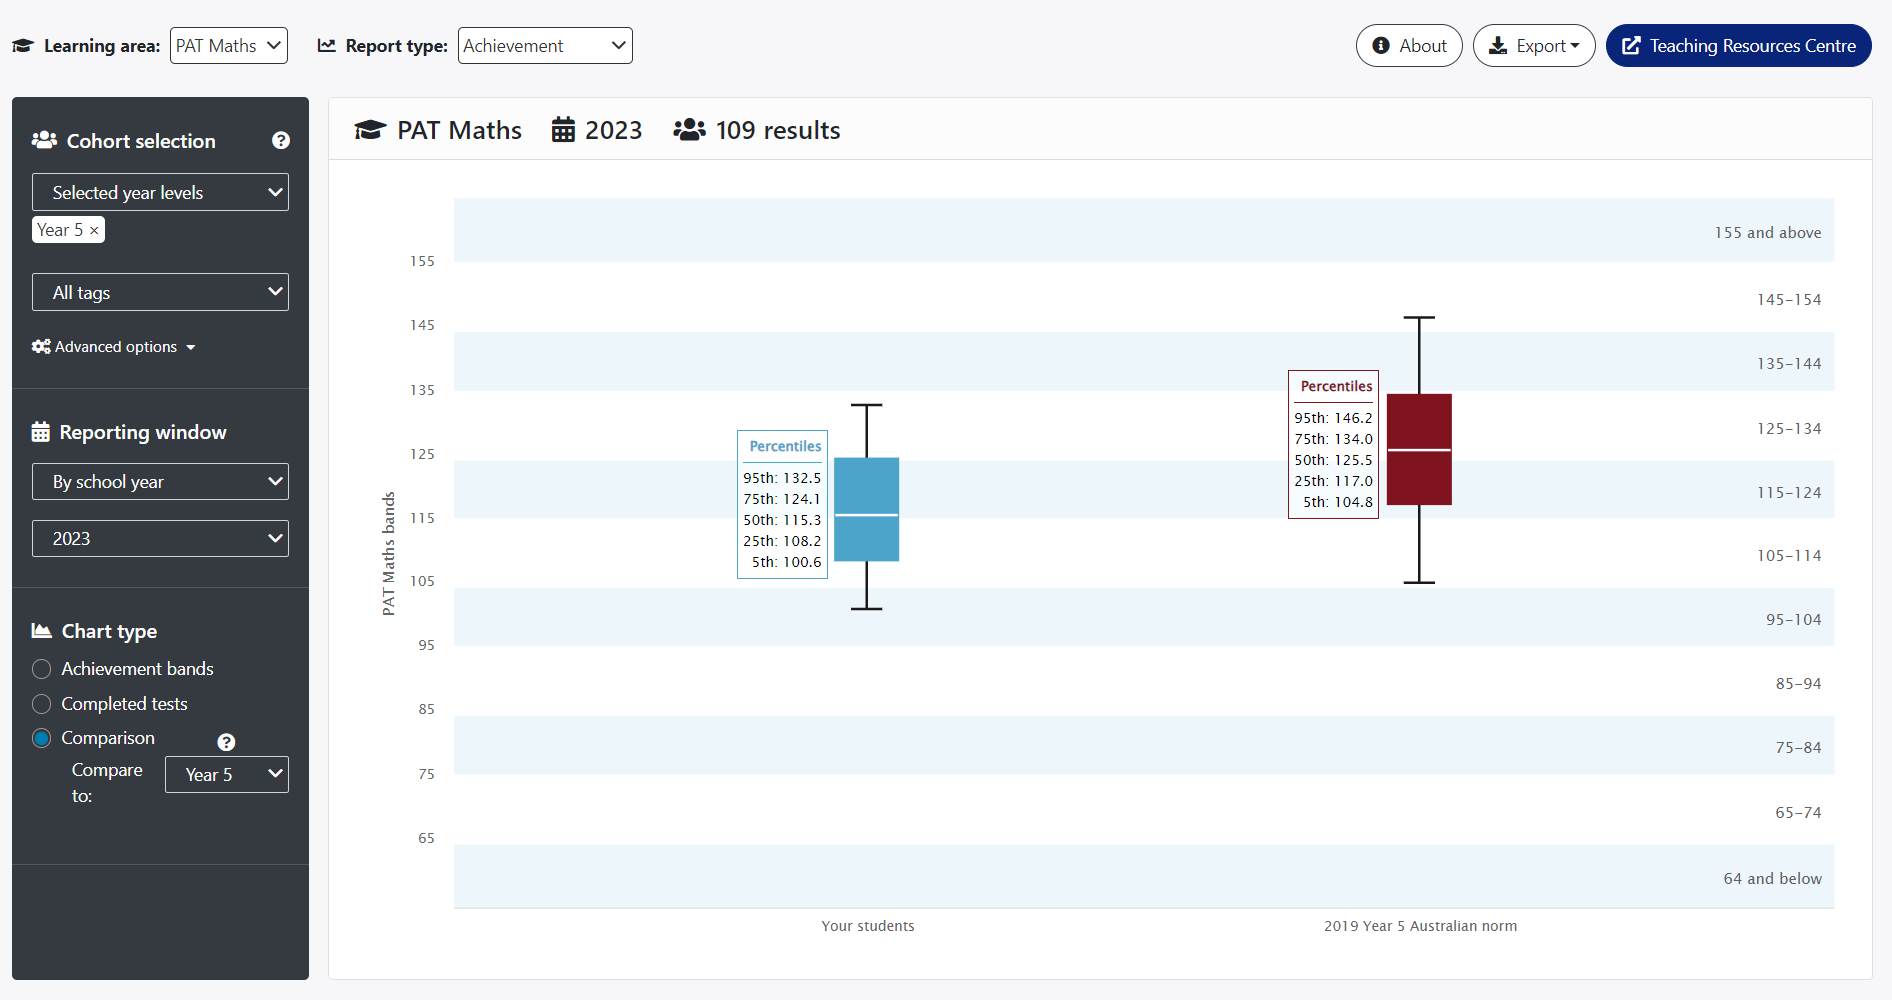Remove the Year 5 tag with x
This screenshot has width=1892, height=1000.
click(x=94, y=230)
